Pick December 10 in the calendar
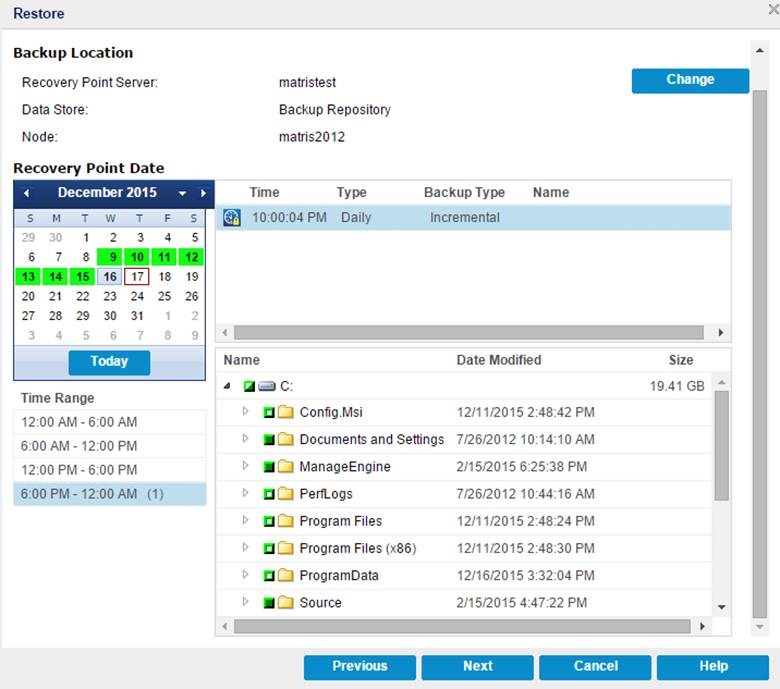 point(137,257)
